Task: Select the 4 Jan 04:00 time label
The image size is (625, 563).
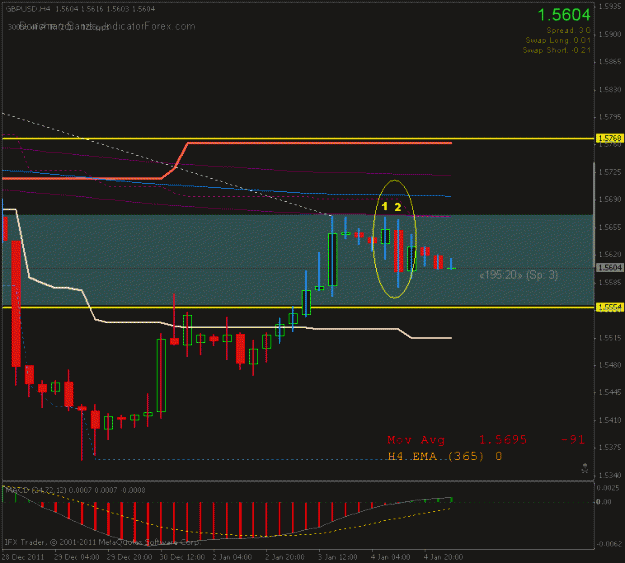Action: click(x=390, y=557)
